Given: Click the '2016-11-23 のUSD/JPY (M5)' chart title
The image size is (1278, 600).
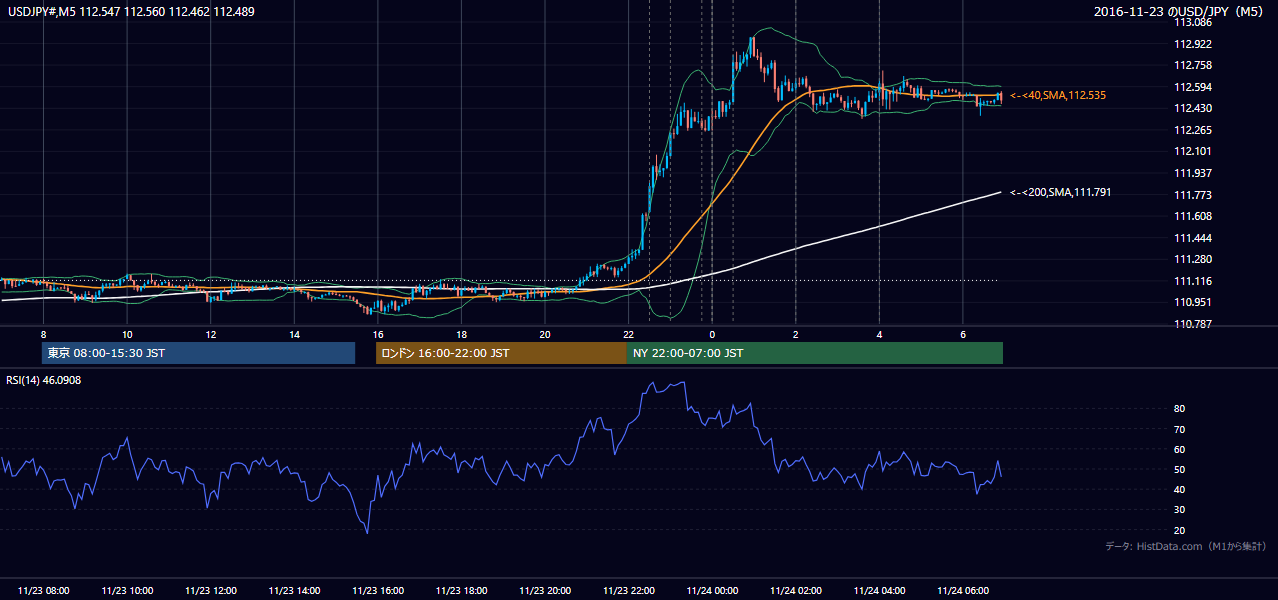Looking at the screenshot, I should coord(1180,12).
